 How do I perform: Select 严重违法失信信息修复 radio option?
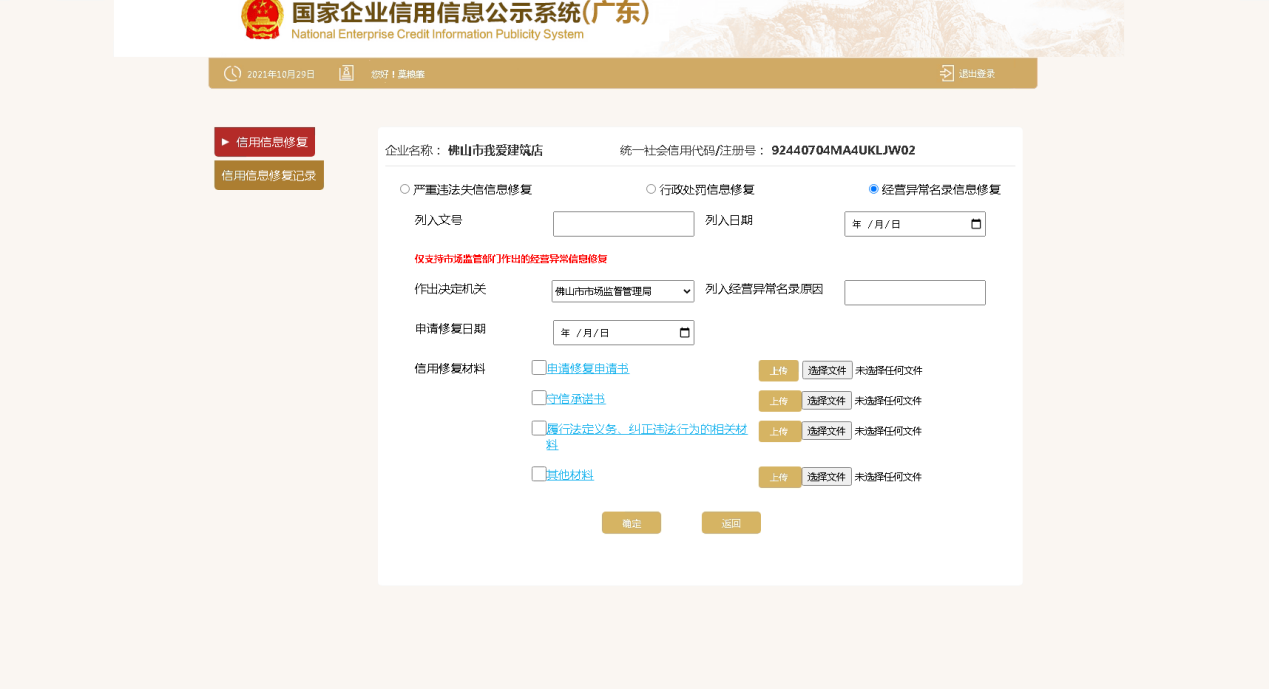coord(405,189)
